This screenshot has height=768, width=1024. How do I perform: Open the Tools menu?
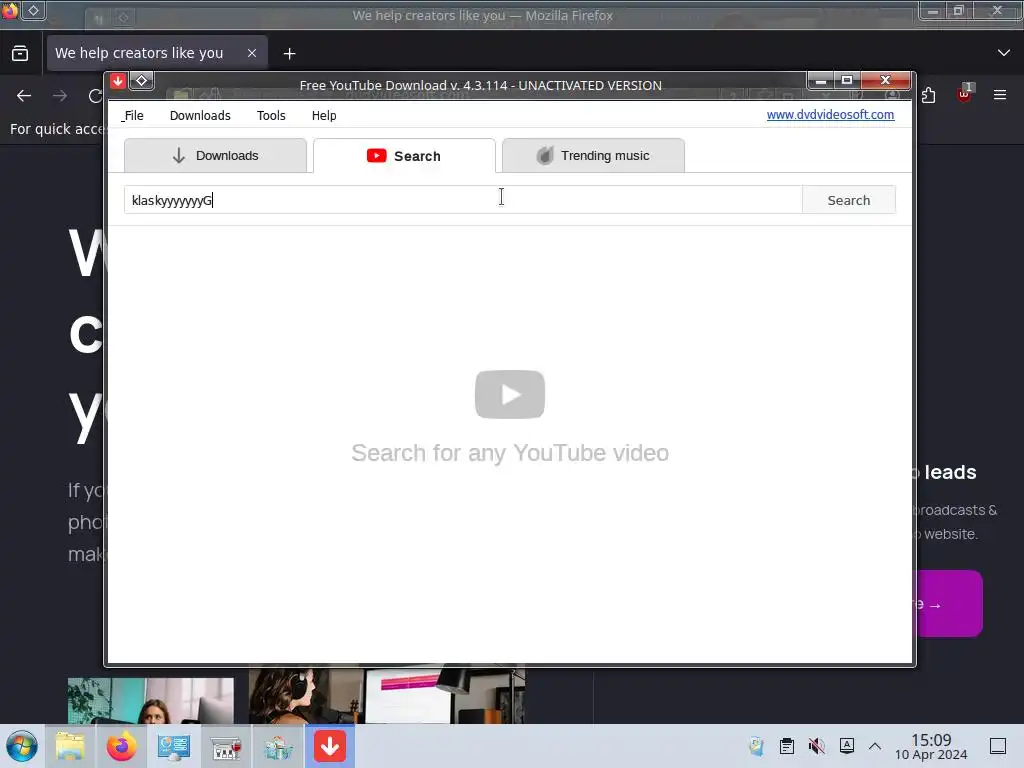coord(271,116)
